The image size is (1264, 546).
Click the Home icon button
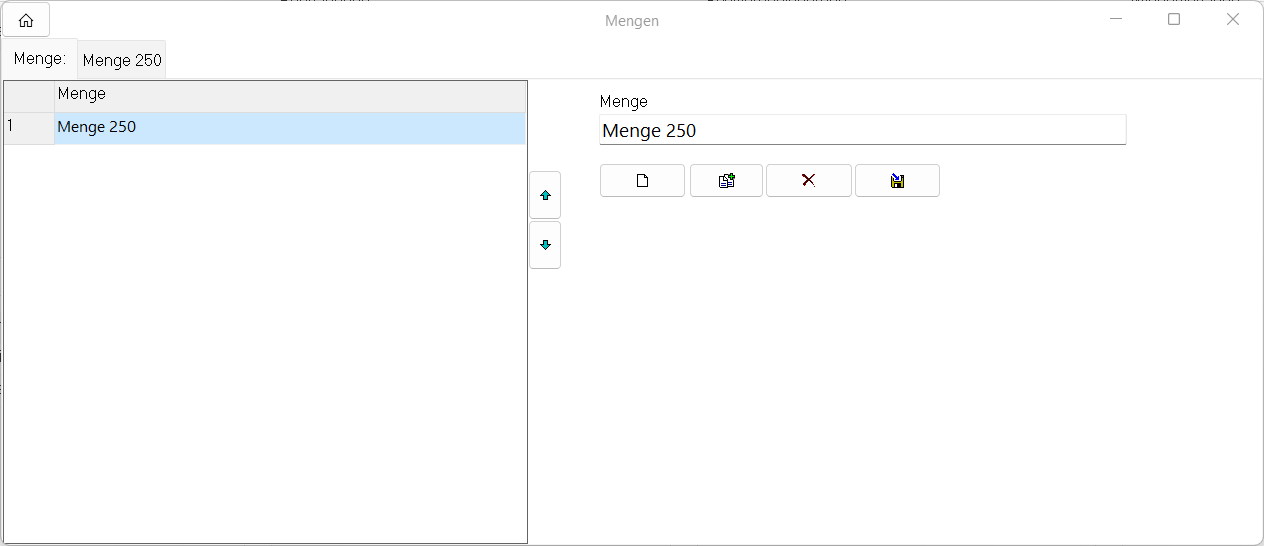click(26, 20)
